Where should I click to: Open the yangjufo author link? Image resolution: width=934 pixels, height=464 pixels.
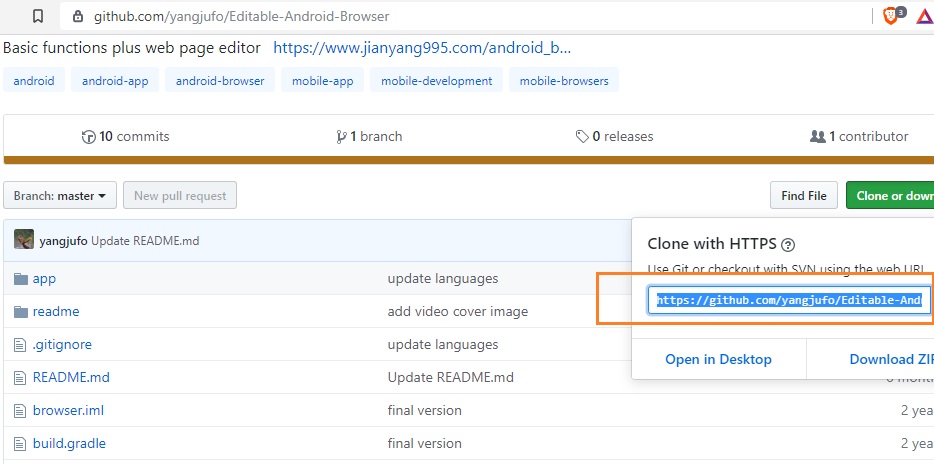tap(63, 241)
